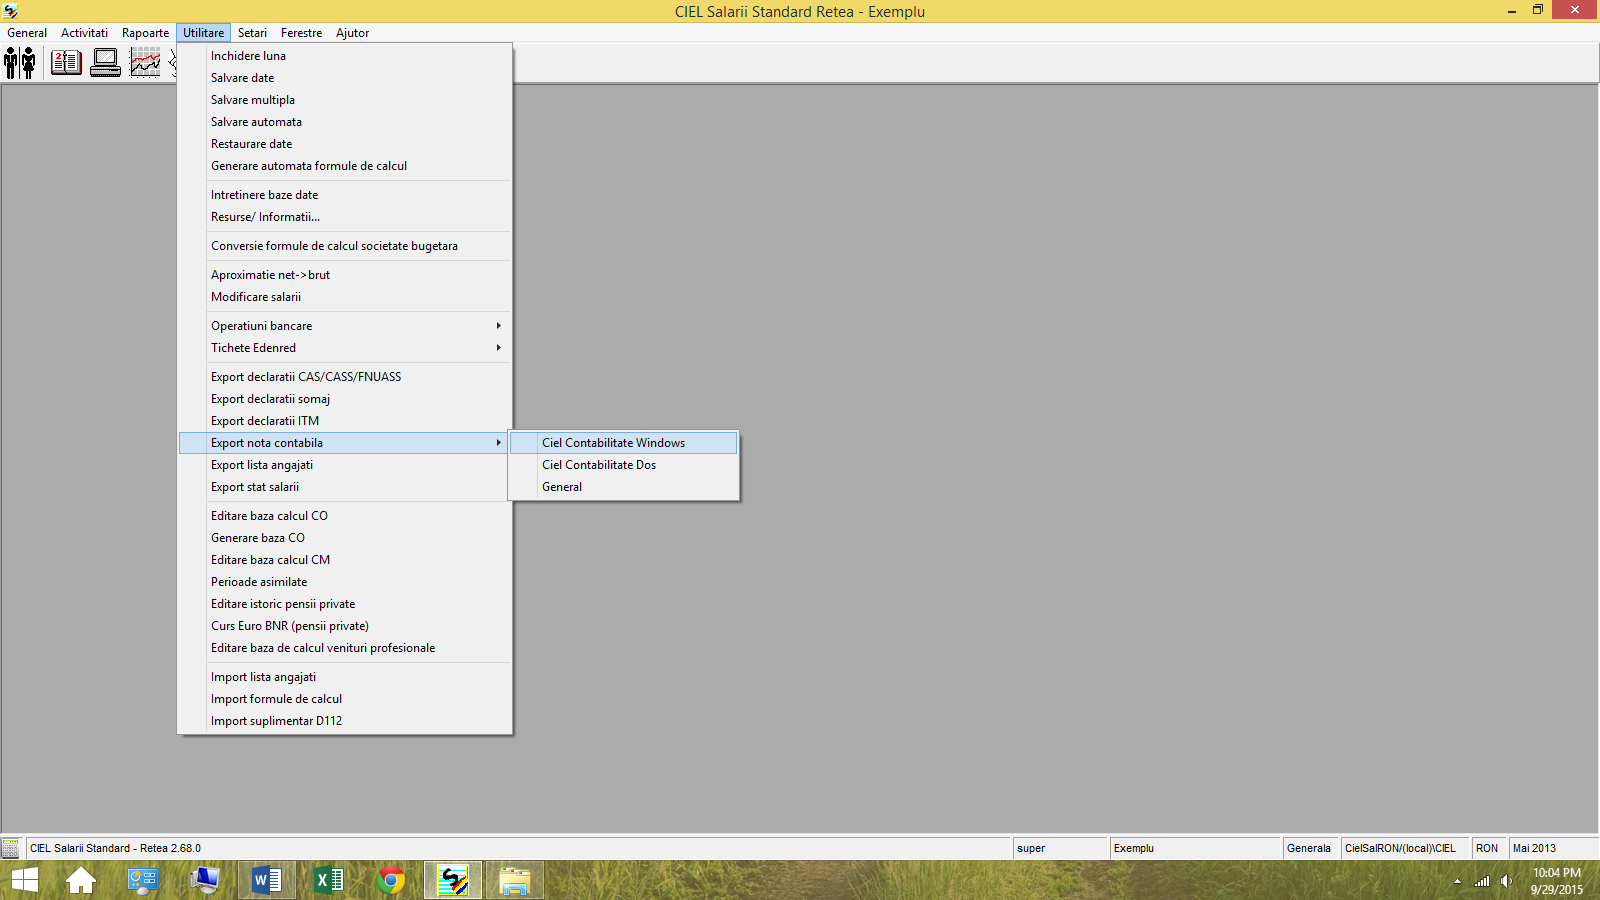Open the control panel taskbar icon
Viewport: 1600px width, 900px height.
(143, 880)
